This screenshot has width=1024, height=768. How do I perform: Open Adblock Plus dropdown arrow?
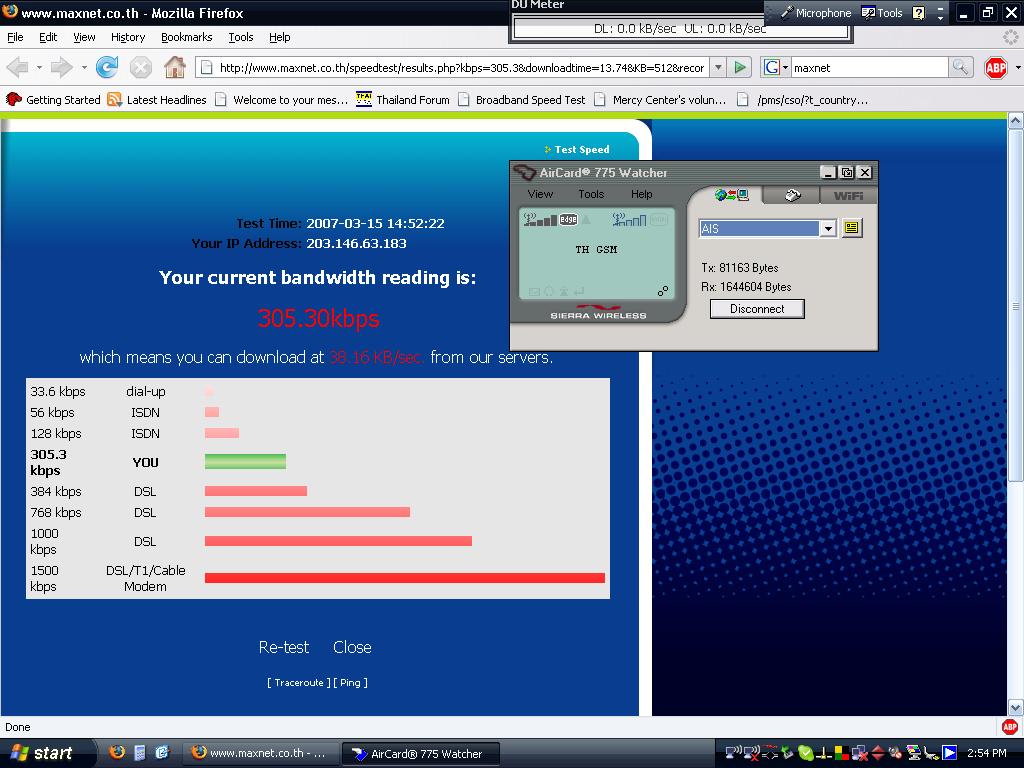point(1017,67)
